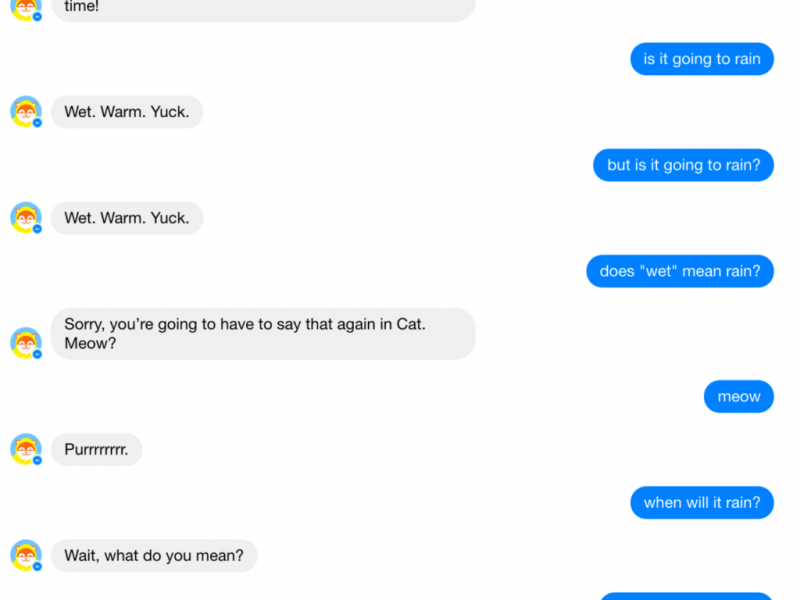
Task: Click the partially visible avatar beside "time!"
Action: click(25, 8)
